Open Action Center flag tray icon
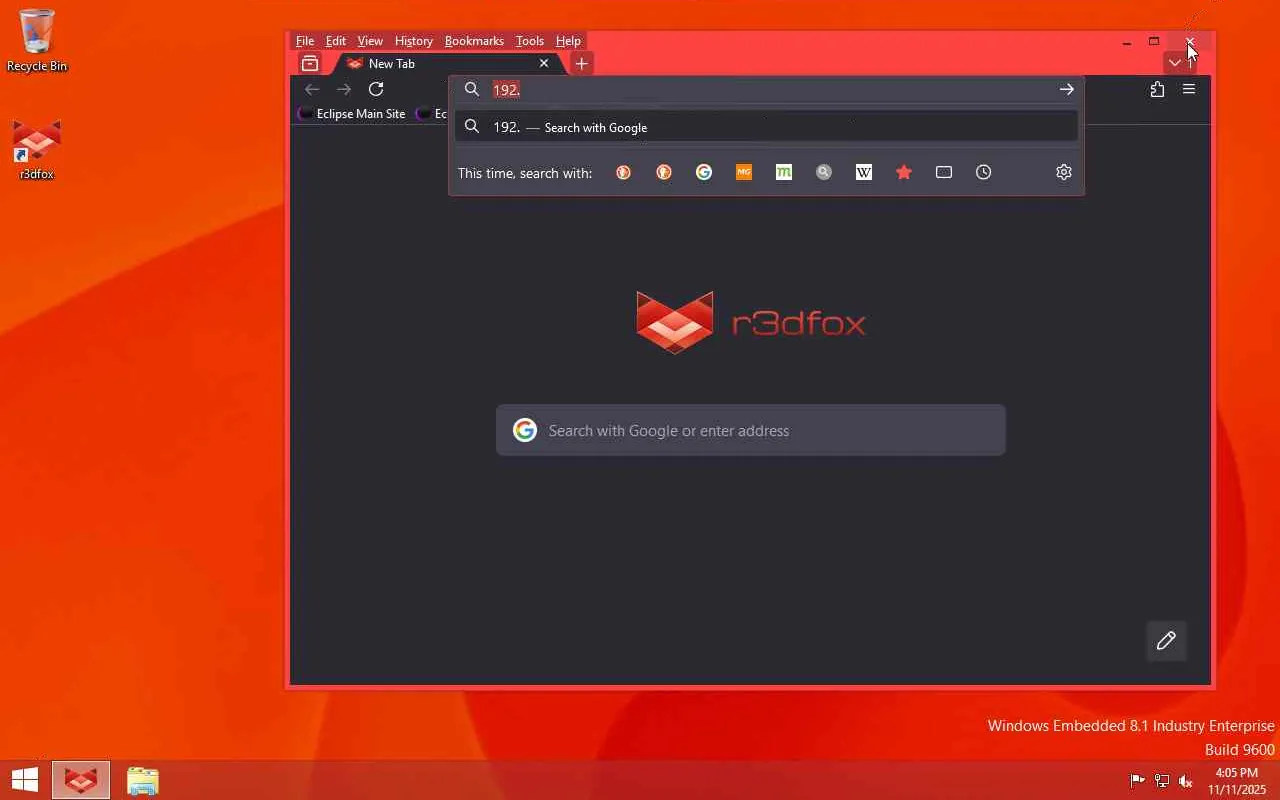Viewport: 1280px width, 800px height. point(1138,781)
